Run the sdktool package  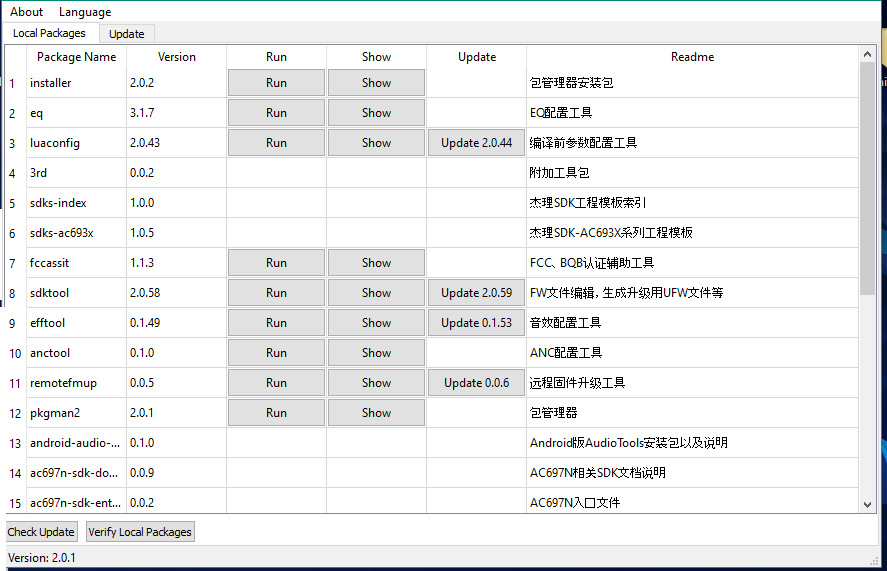pyautogui.click(x=276, y=293)
